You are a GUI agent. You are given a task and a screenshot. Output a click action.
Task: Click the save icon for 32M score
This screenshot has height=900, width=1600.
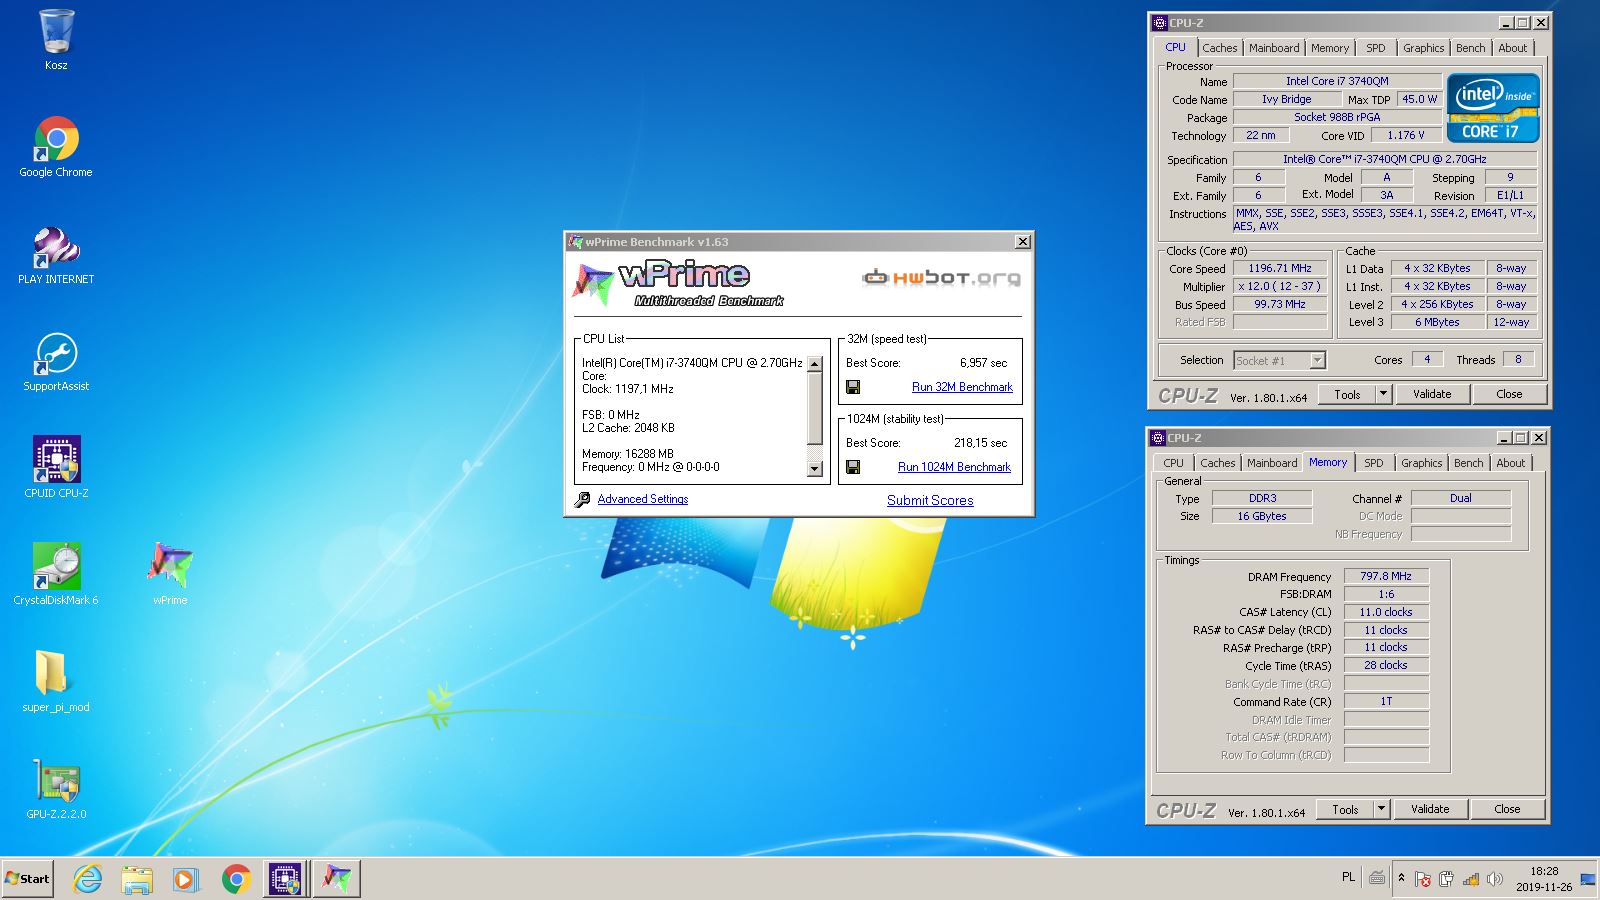coord(853,387)
